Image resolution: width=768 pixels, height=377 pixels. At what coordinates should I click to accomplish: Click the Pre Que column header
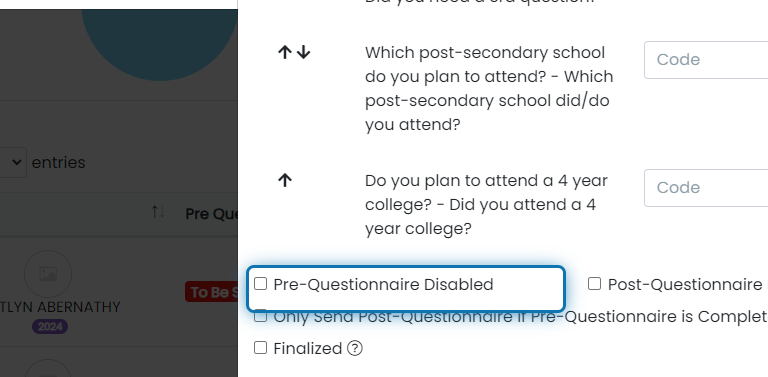click(212, 214)
